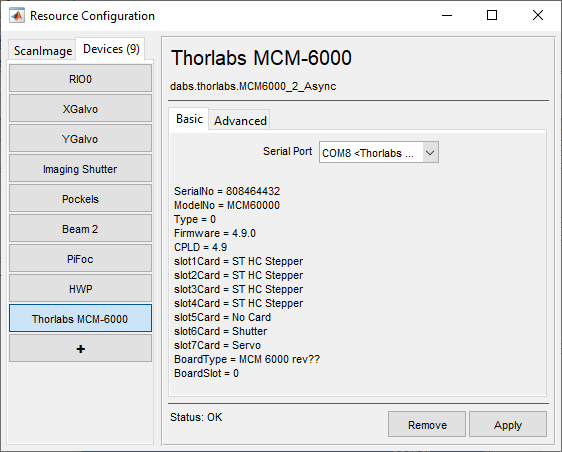
Task: Select the Pockels device
Action: 80,199
